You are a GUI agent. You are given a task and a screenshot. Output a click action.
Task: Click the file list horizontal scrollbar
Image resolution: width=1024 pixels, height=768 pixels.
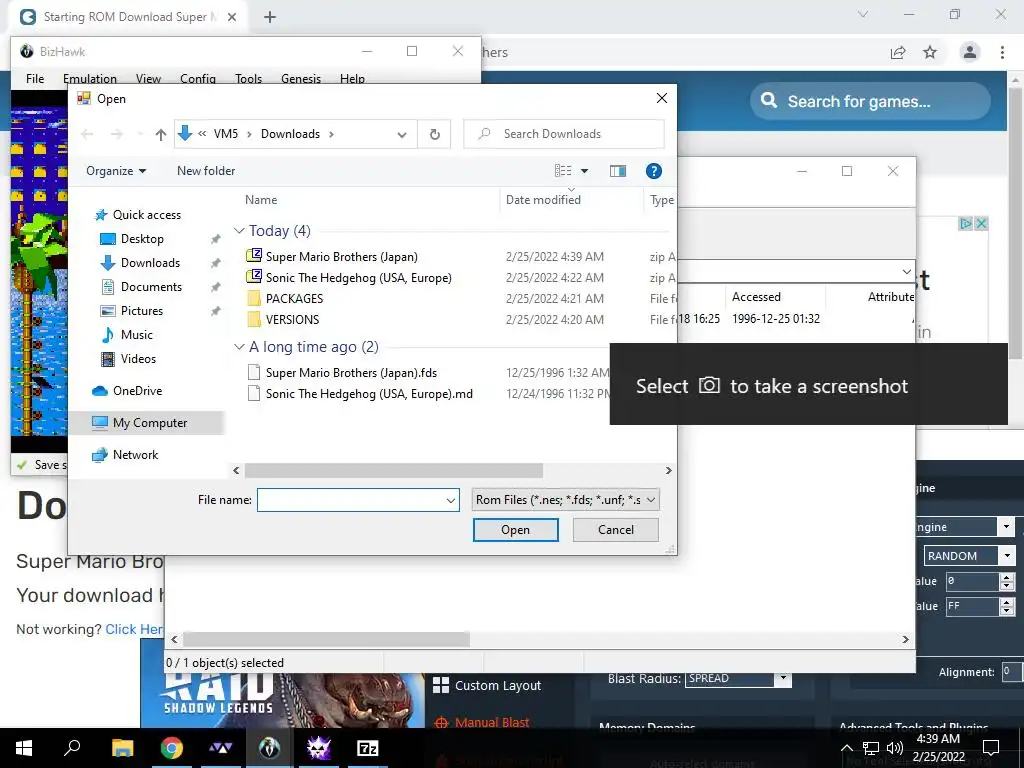[x=393, y=471]
